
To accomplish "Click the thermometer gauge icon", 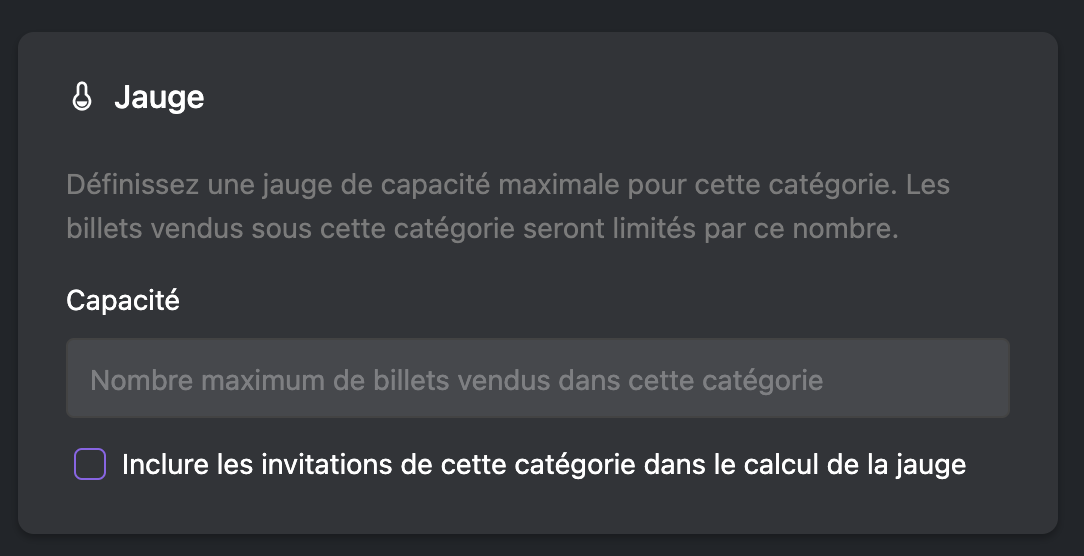I will pyautogui.click(x=82, y=97).
